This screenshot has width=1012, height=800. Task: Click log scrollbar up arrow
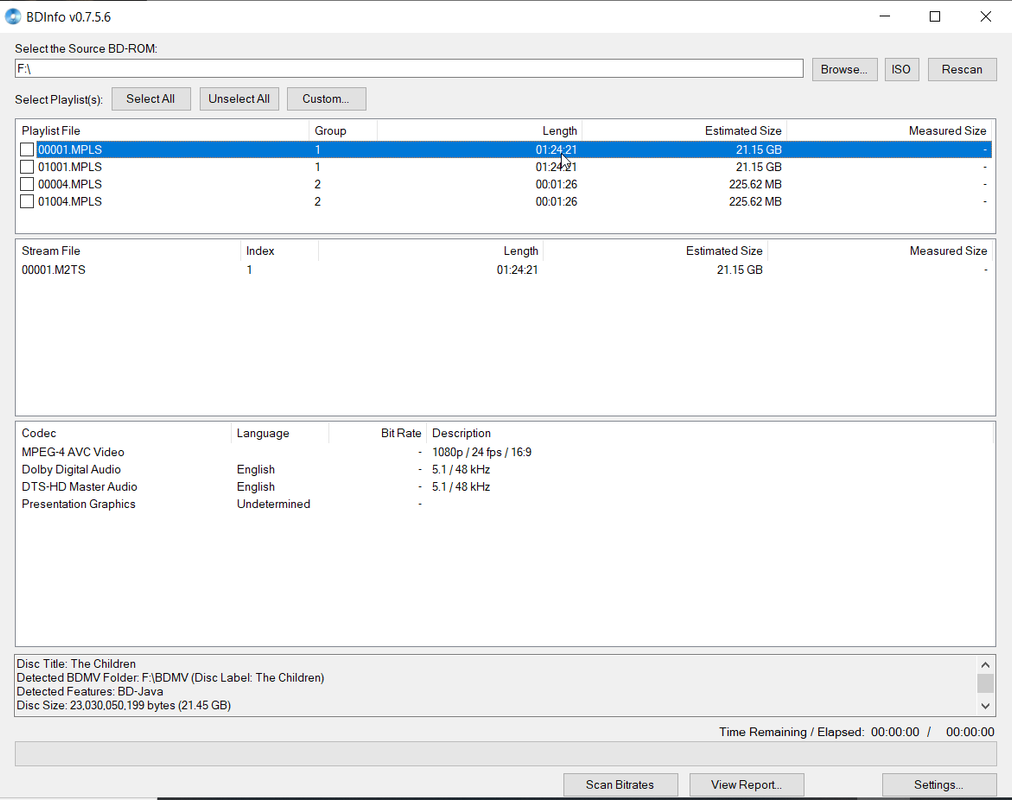click(985, 665)
